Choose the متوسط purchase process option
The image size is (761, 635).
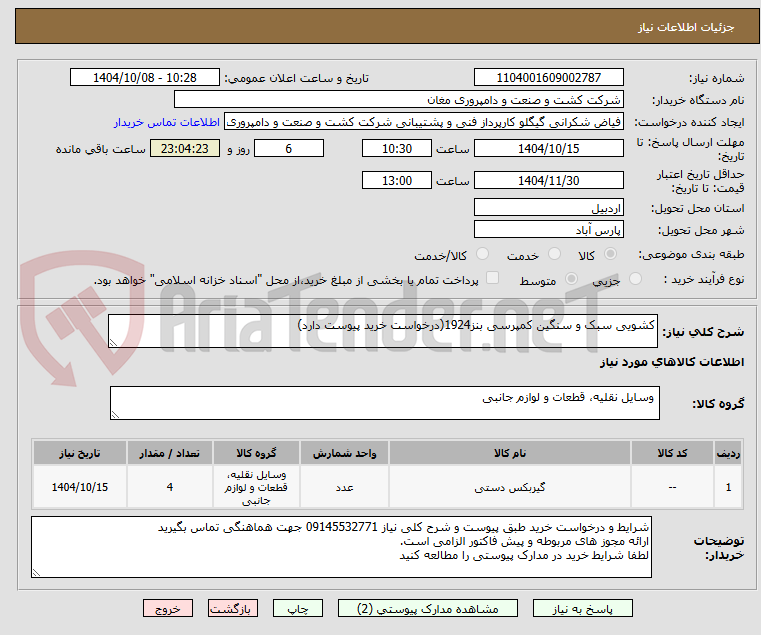572,279
